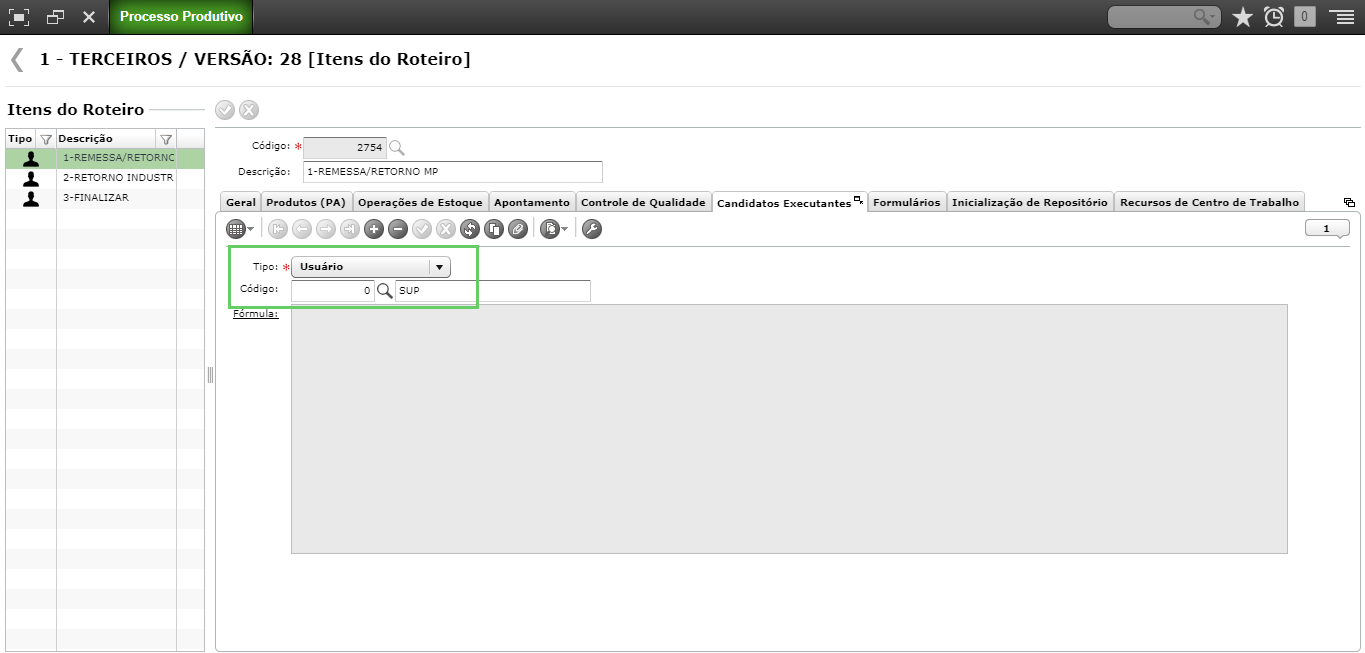Viewport: 1365px width, 653px height.
Task: Switch to the Geral tab
Action: pyautogui.click(x=240, y=202)
